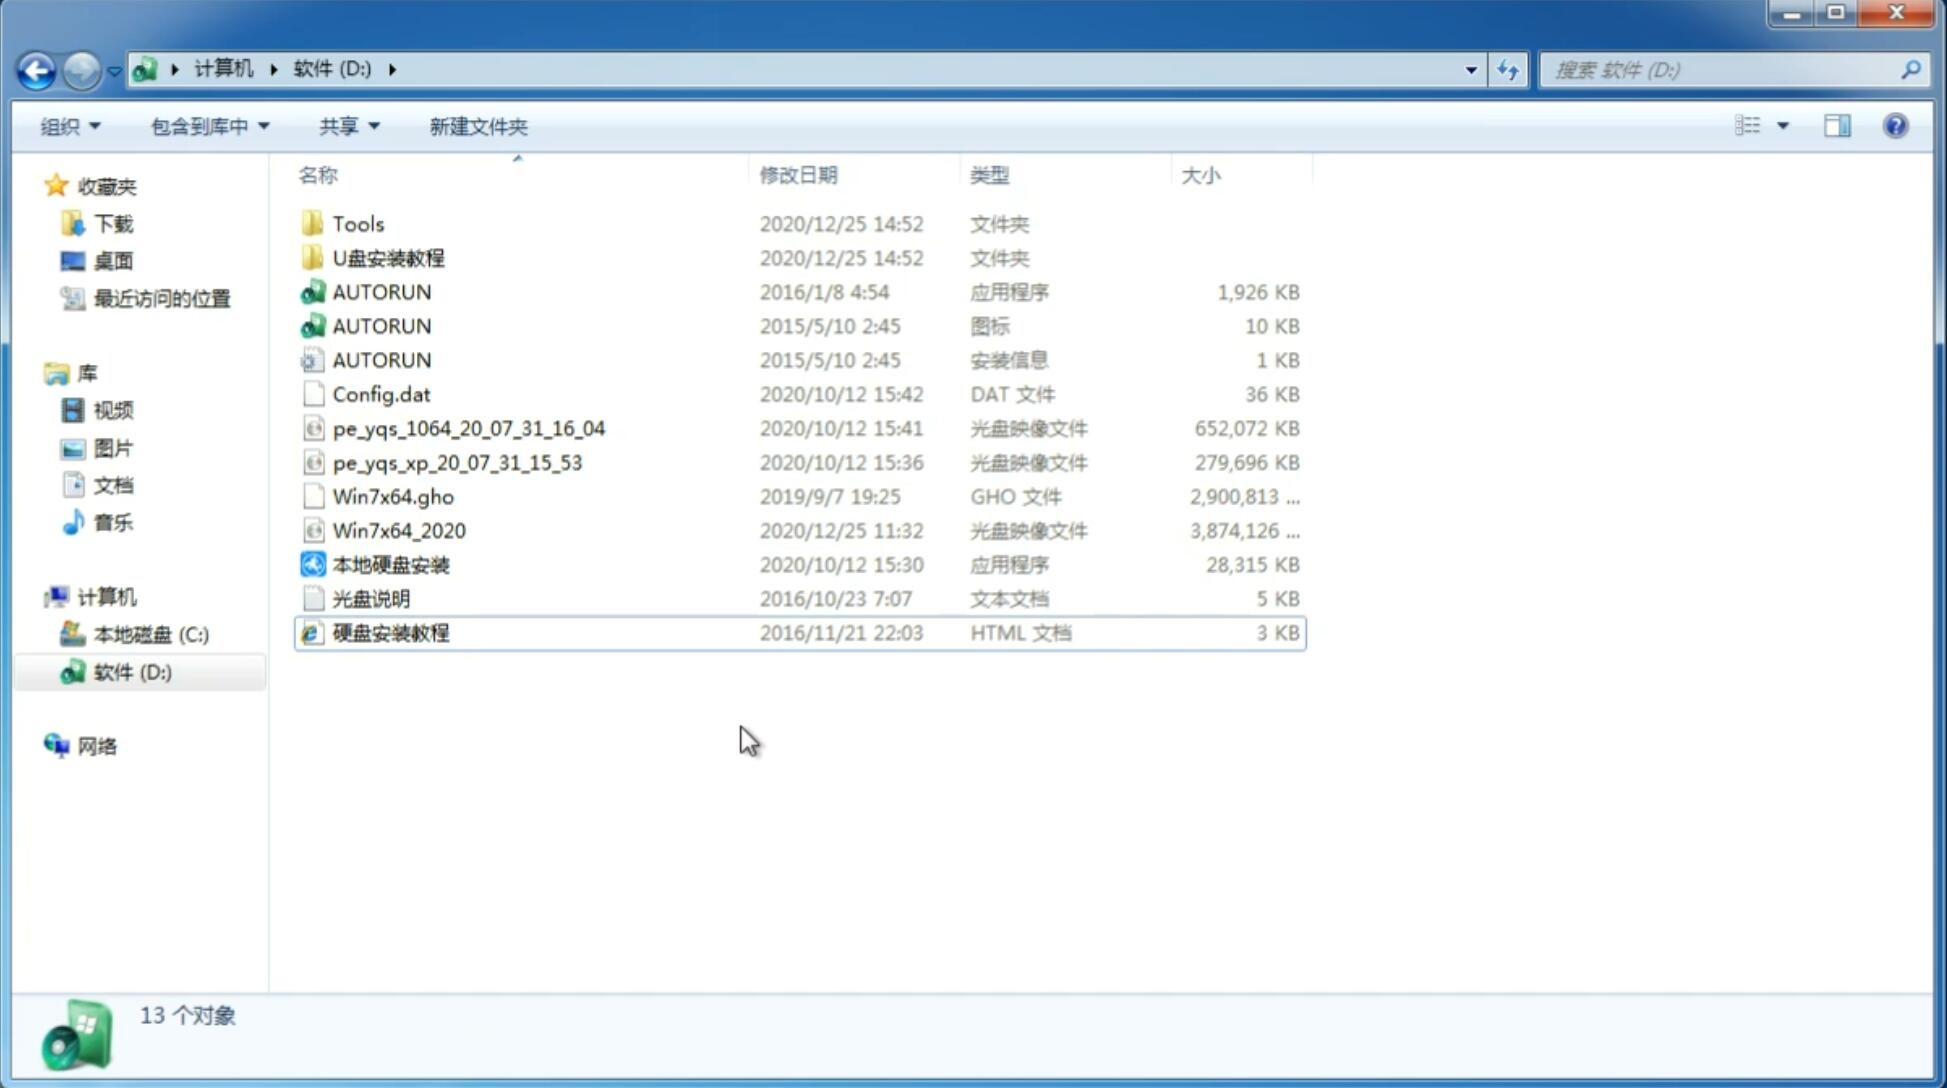This screenshot has width=1947, height=1088.
Task: Launch 本地硬盘安装 application
Action: 390,563
